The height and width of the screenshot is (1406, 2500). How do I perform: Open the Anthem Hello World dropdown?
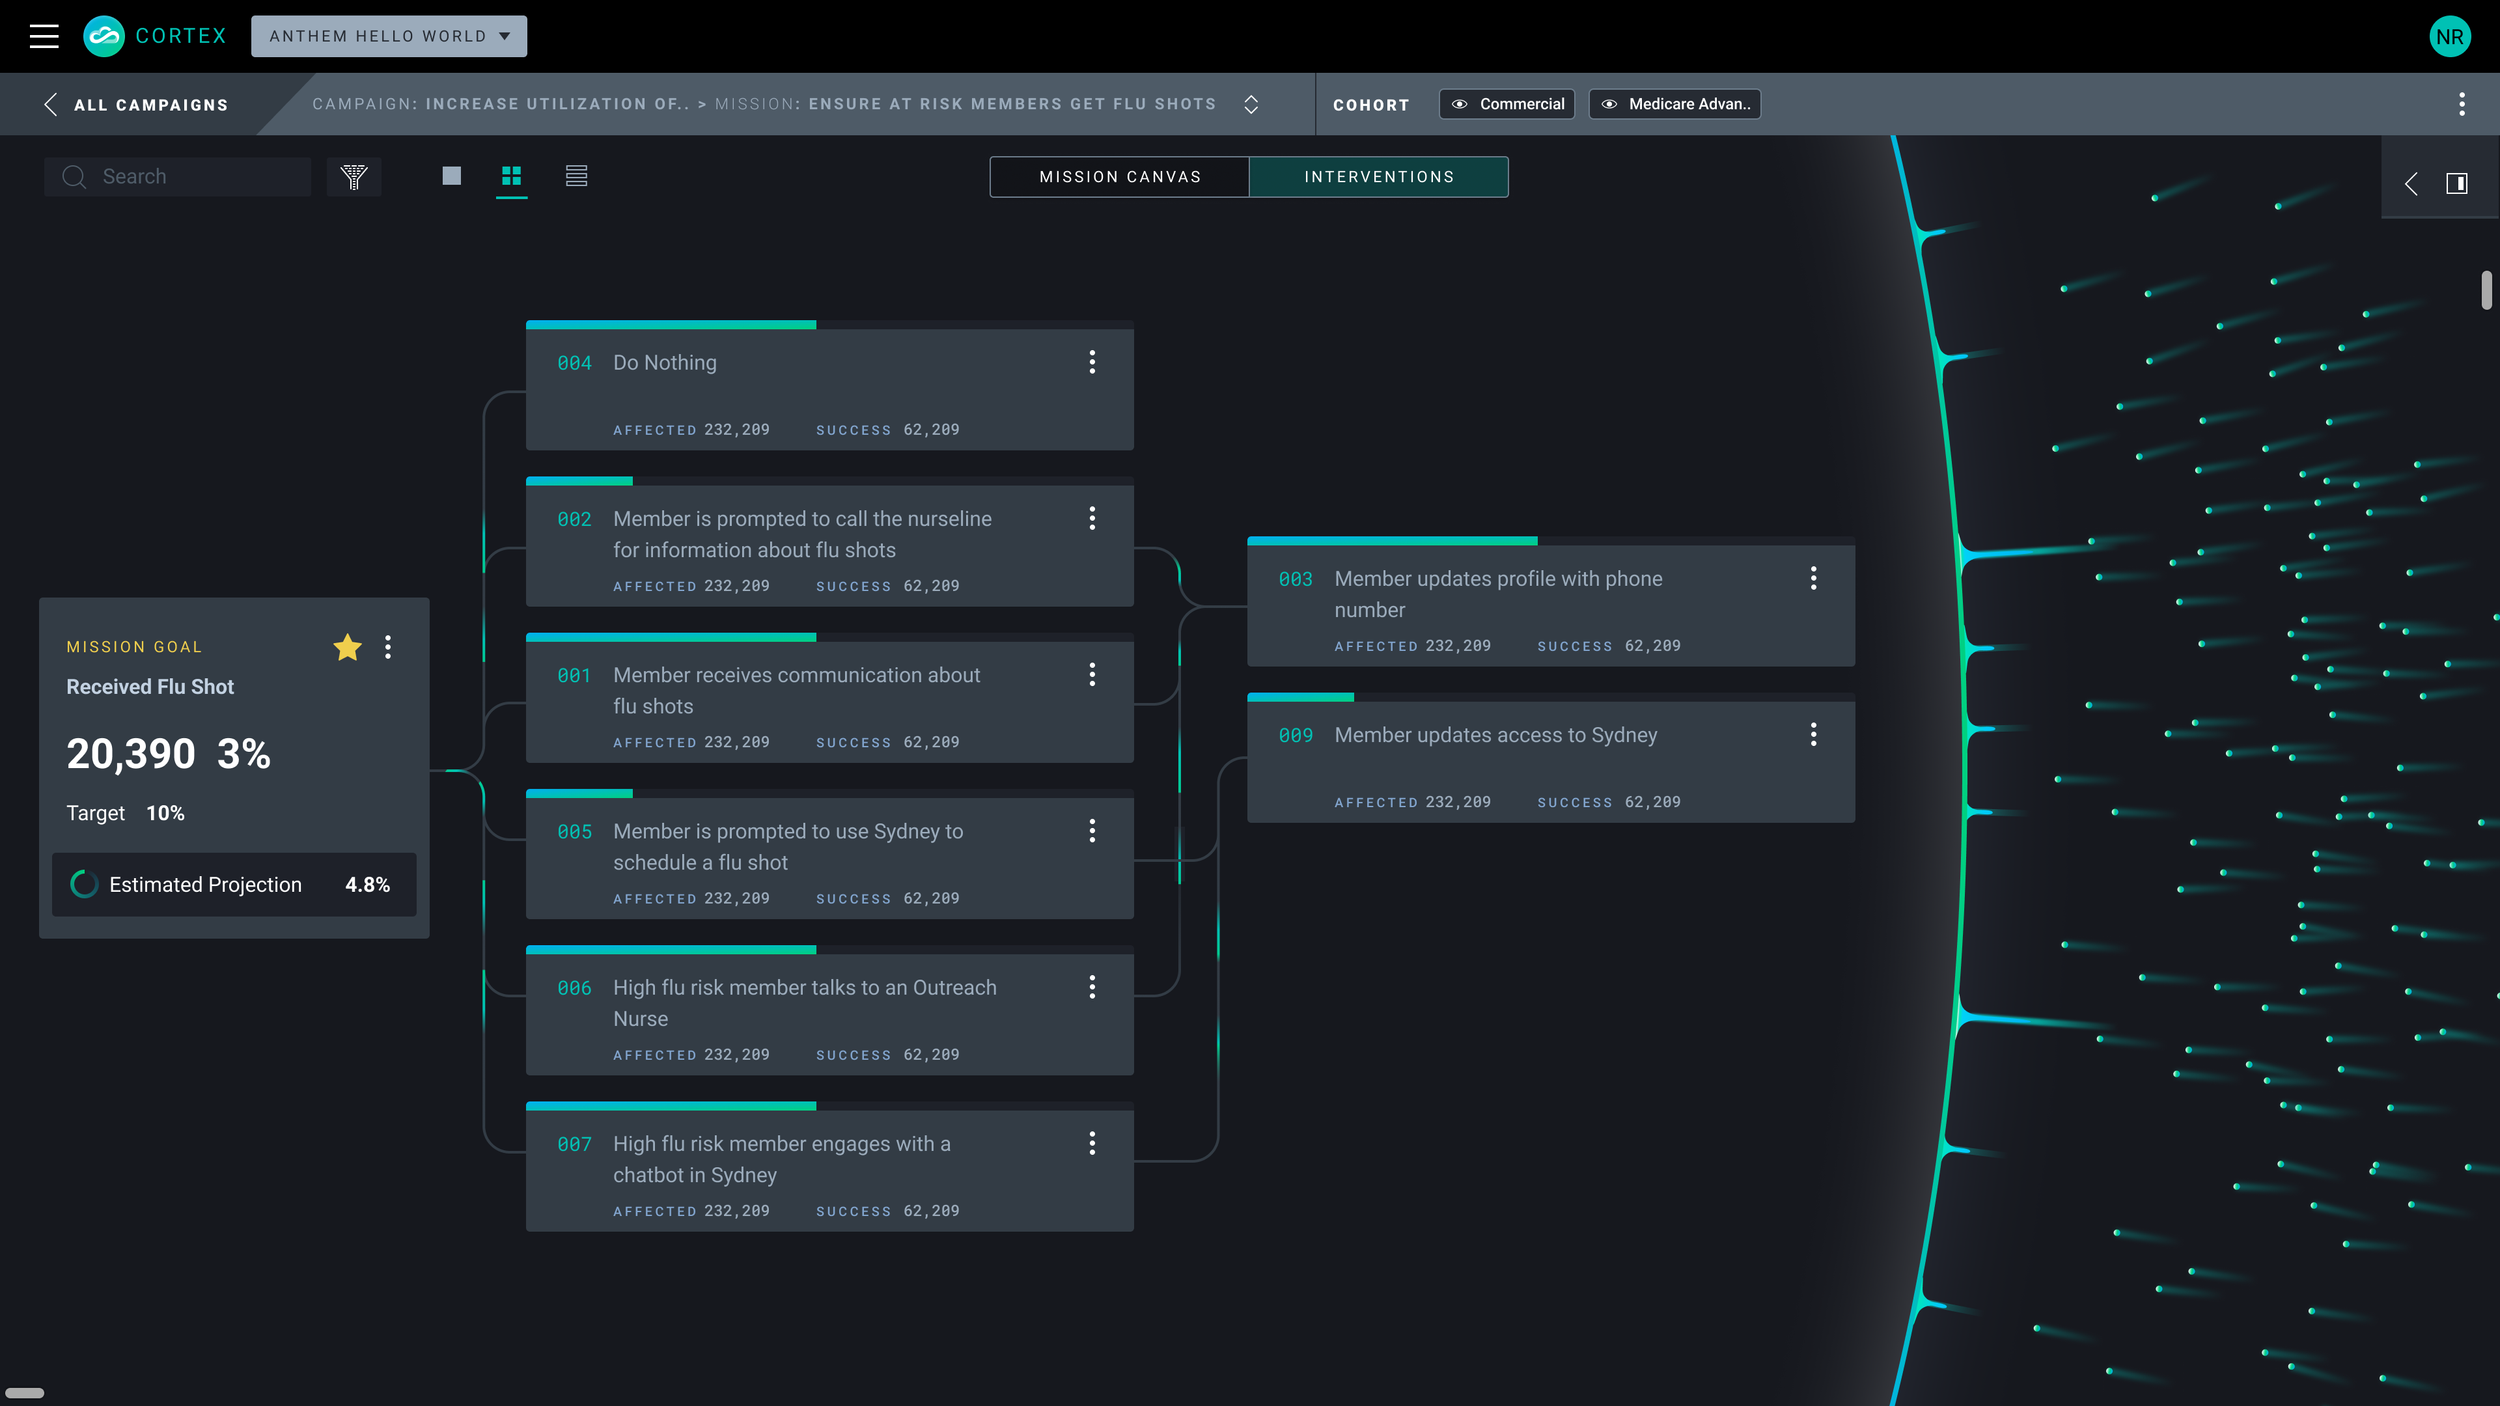[x=389, y=36]
